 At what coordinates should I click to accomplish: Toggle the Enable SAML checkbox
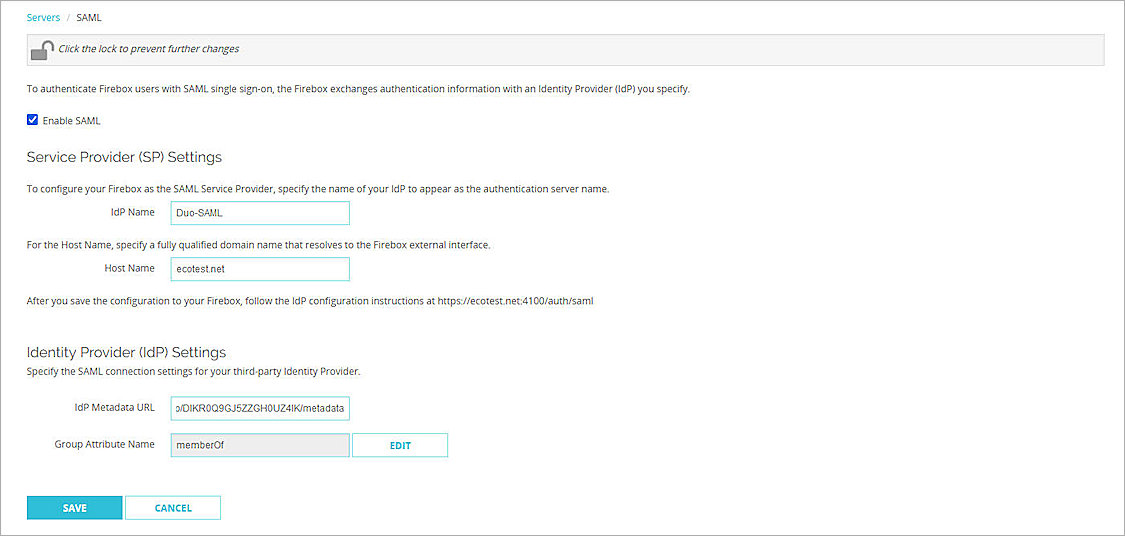pyautogui.click(x=33, y=120)
